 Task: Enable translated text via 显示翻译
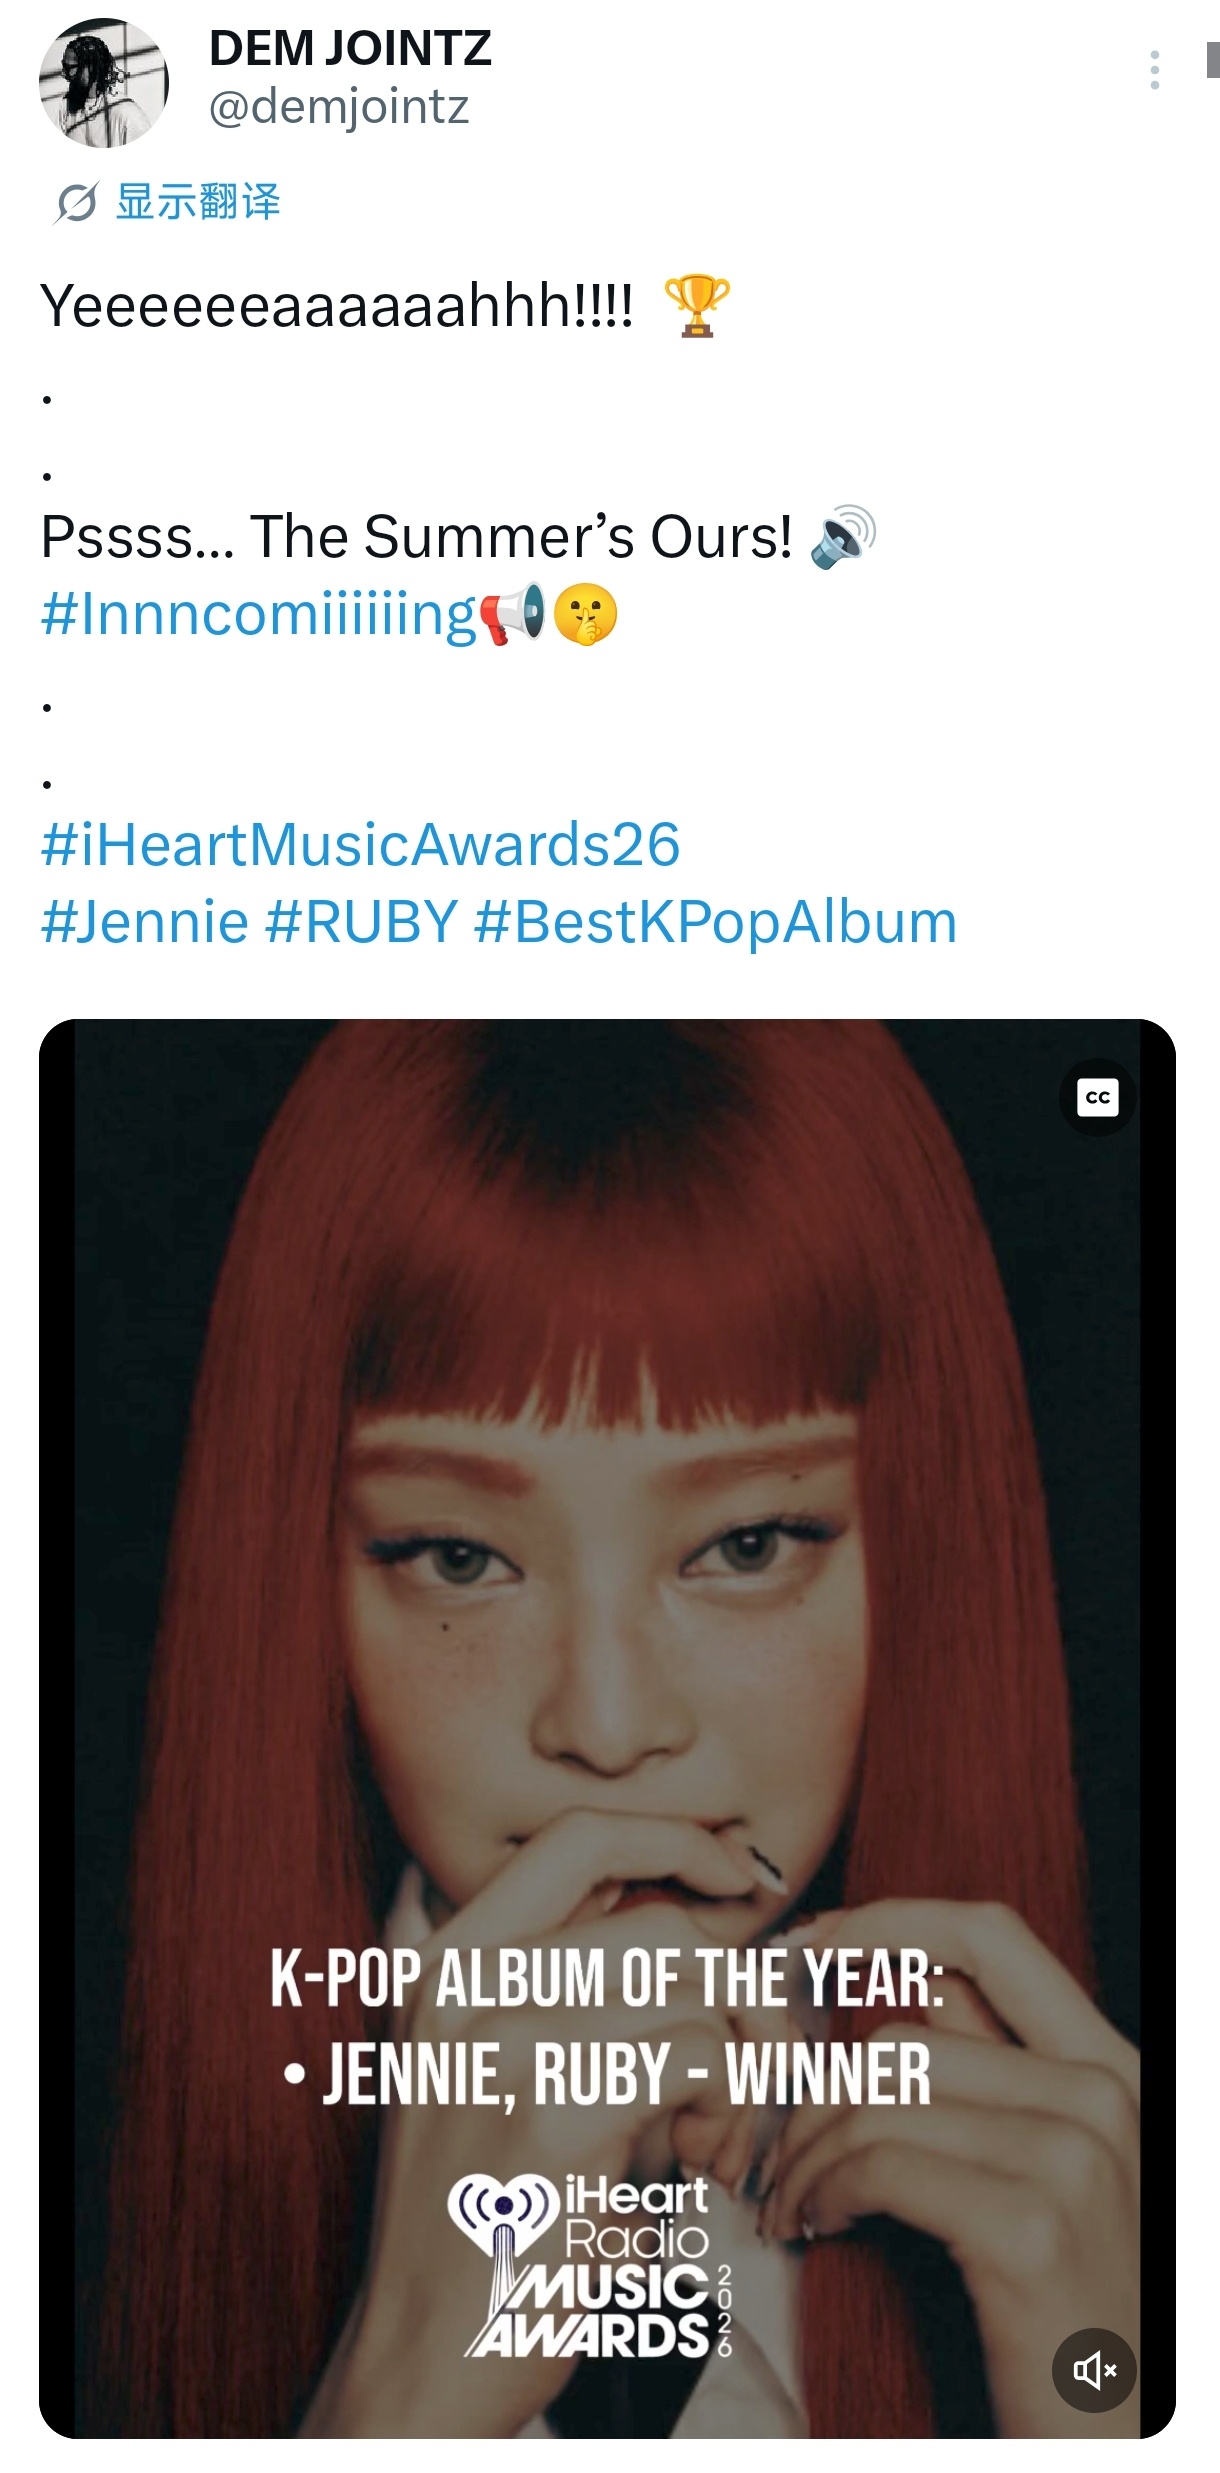[x=198, y=202]
